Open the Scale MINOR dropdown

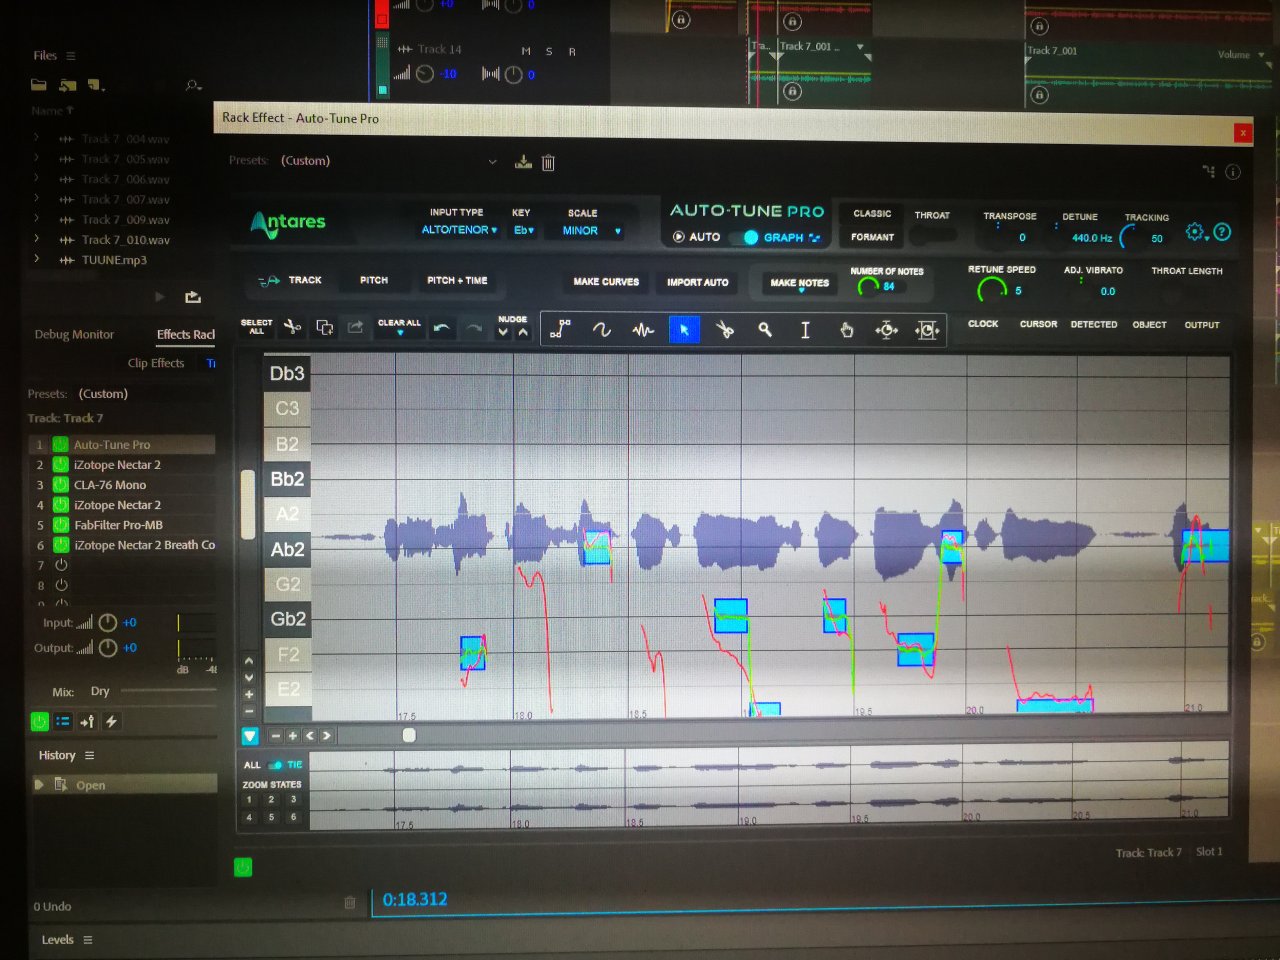(x=591, y=231)
